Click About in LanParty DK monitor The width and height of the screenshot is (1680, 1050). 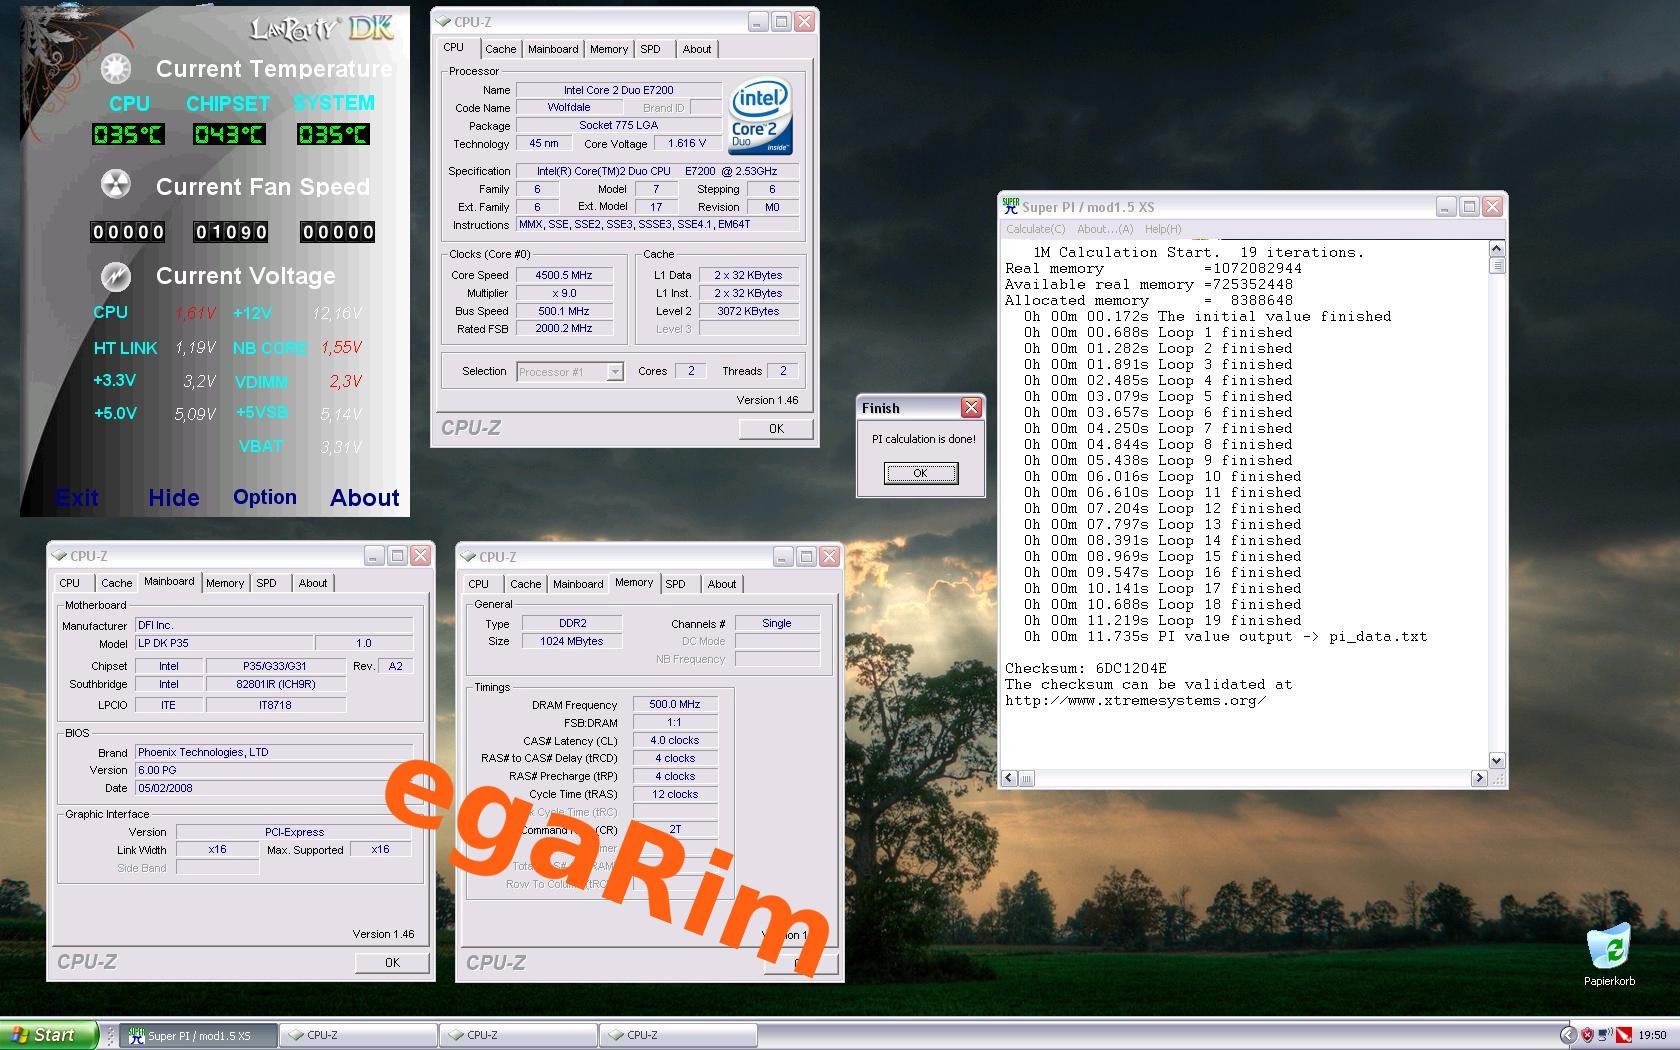pyautogui.click(x=365, y=498)
